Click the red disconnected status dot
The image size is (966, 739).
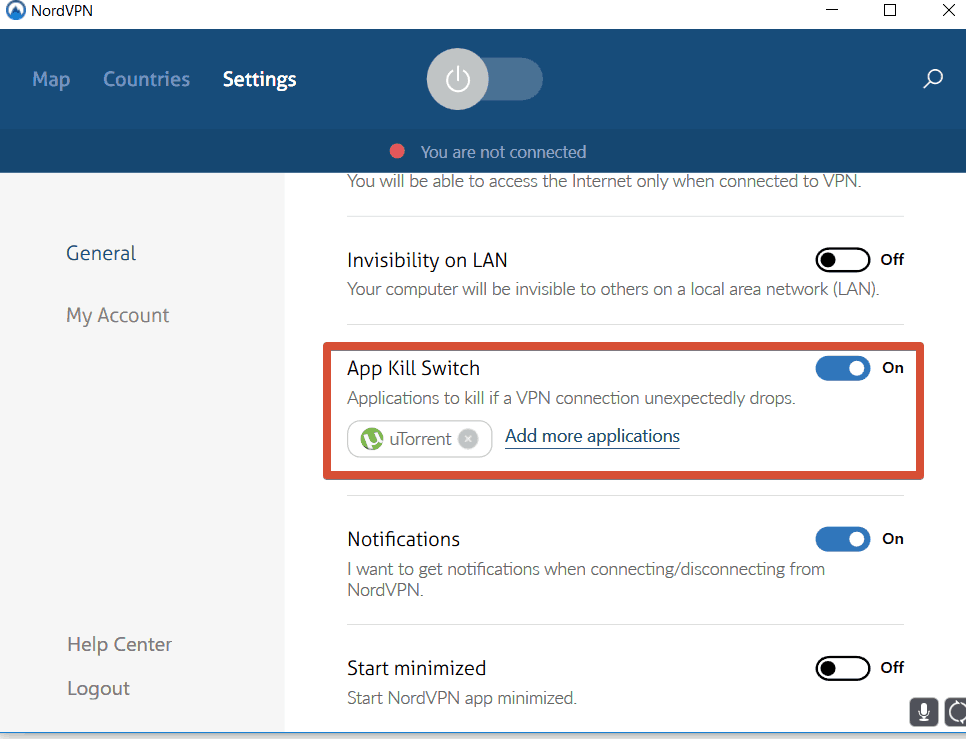pyautogui.click(x=397, y=151)
